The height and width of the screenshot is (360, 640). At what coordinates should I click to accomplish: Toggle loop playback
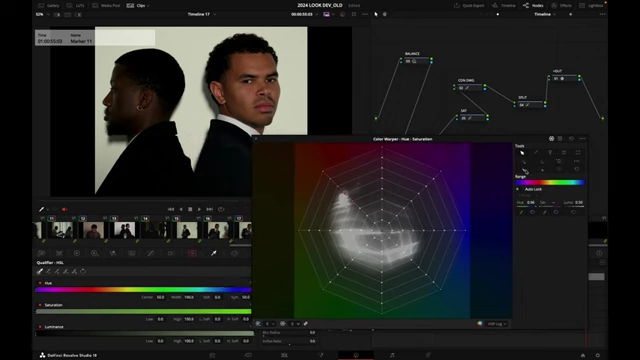221,209
